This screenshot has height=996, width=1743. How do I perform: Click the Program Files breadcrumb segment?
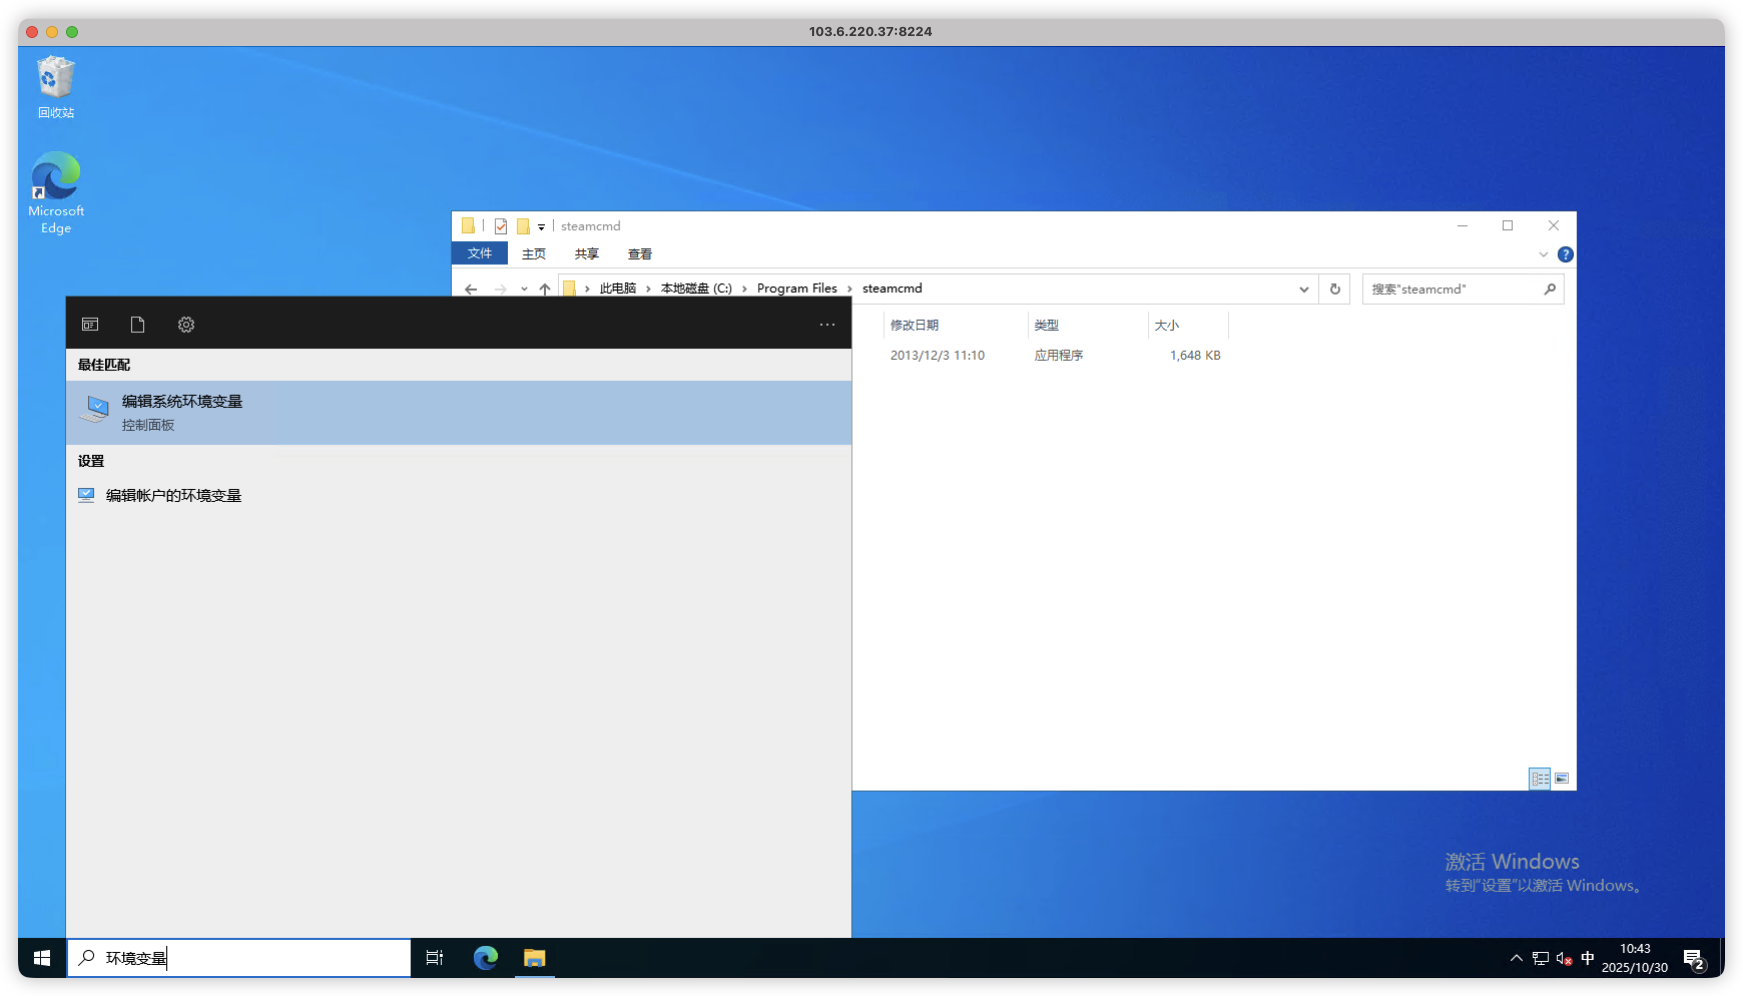796,289
